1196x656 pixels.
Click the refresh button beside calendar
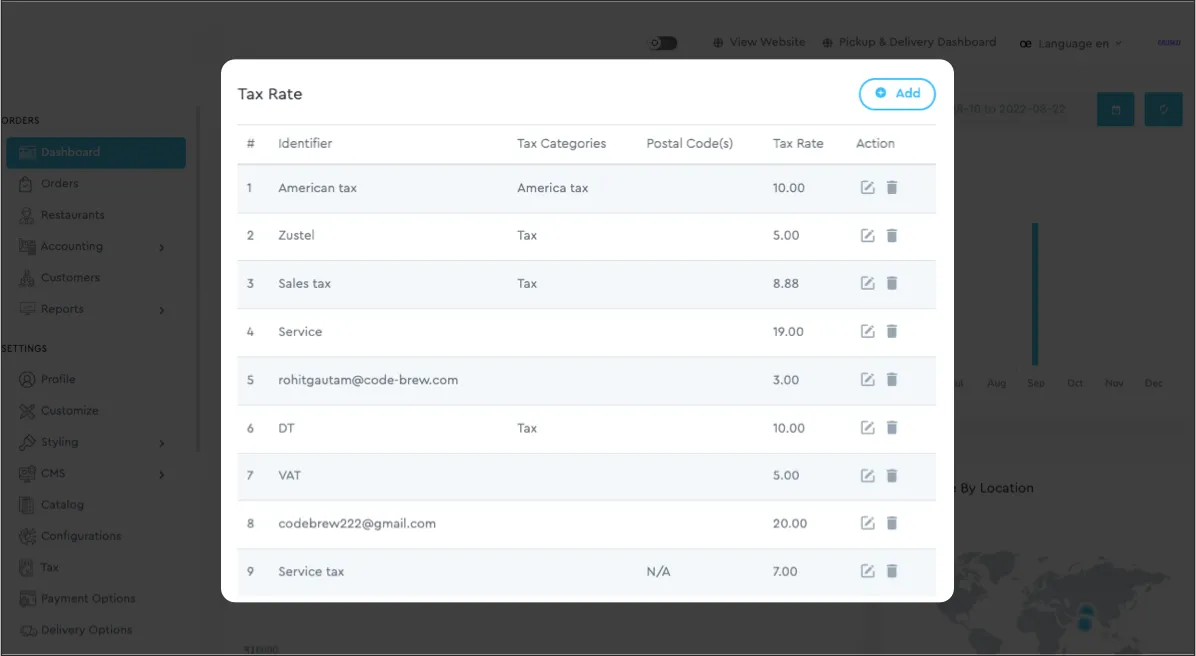point(1163,109)
